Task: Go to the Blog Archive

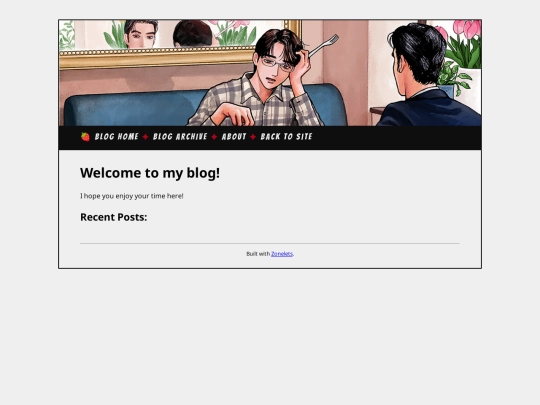Action: (x=180, y=137)
